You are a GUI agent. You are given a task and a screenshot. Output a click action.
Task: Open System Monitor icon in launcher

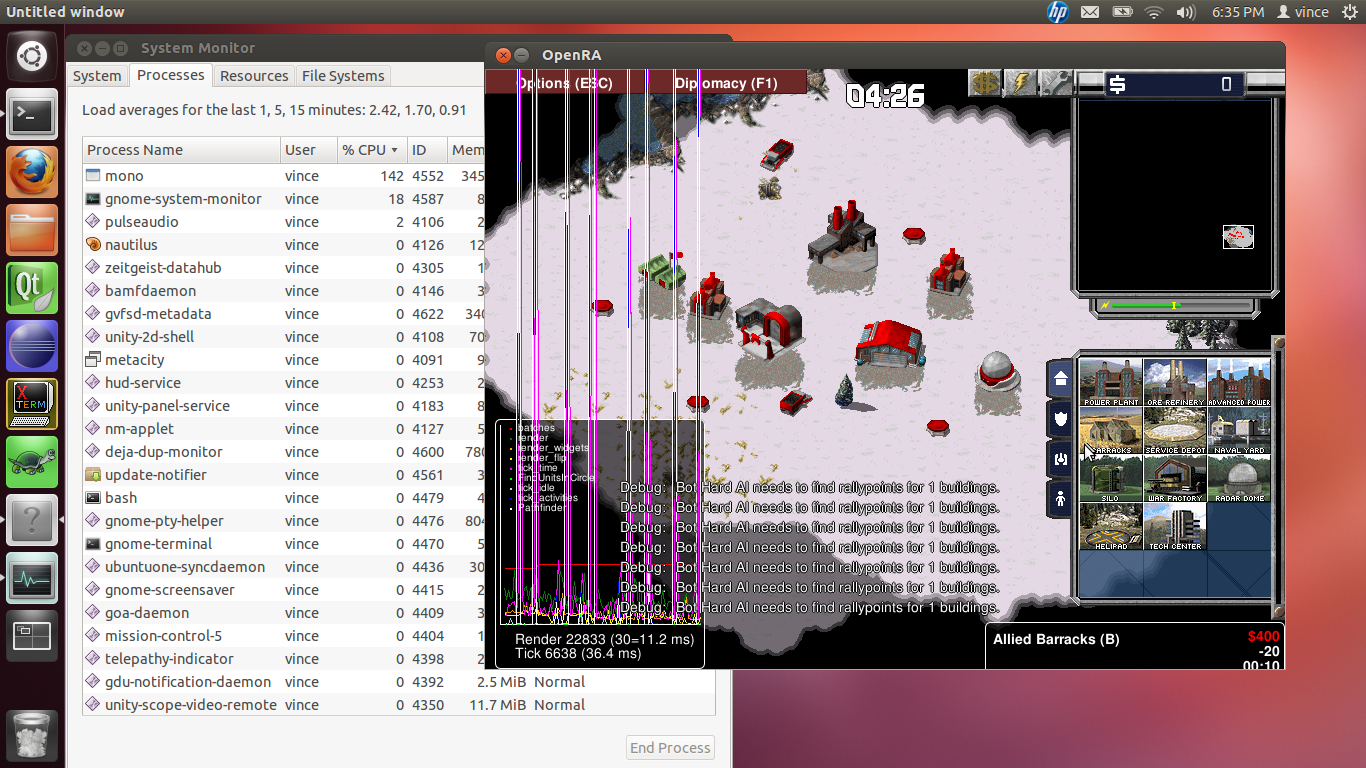(32, 578)
